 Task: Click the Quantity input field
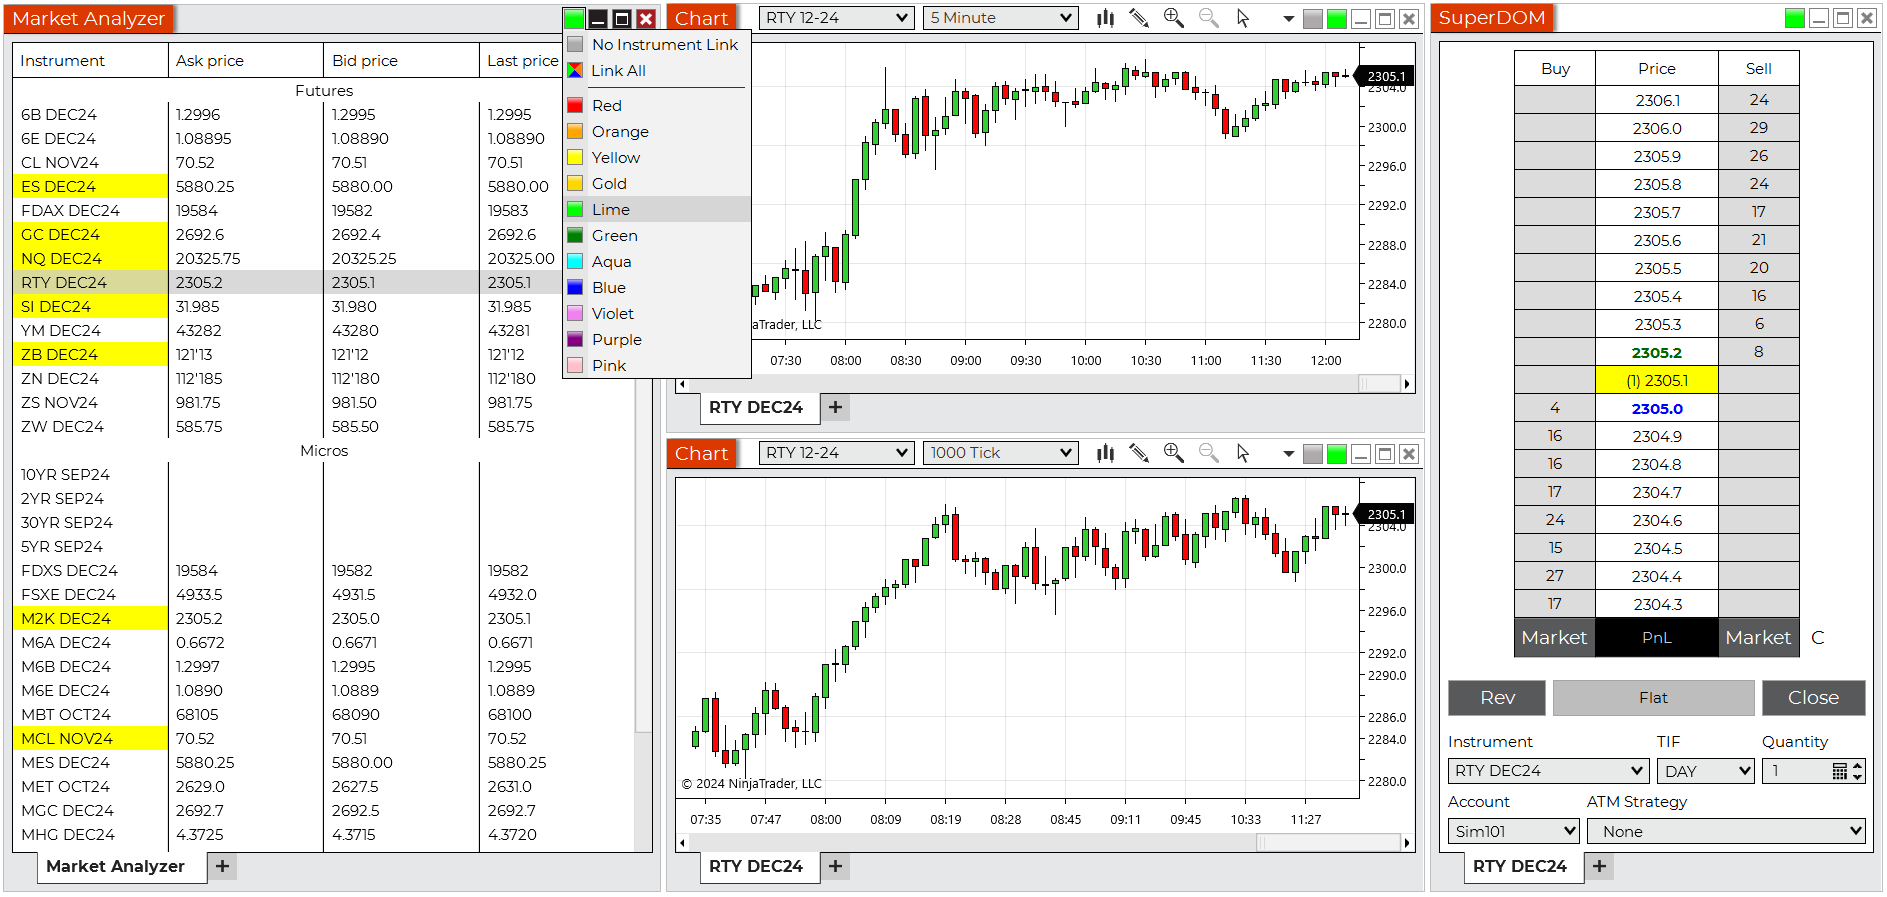[x=1797, y=771]
